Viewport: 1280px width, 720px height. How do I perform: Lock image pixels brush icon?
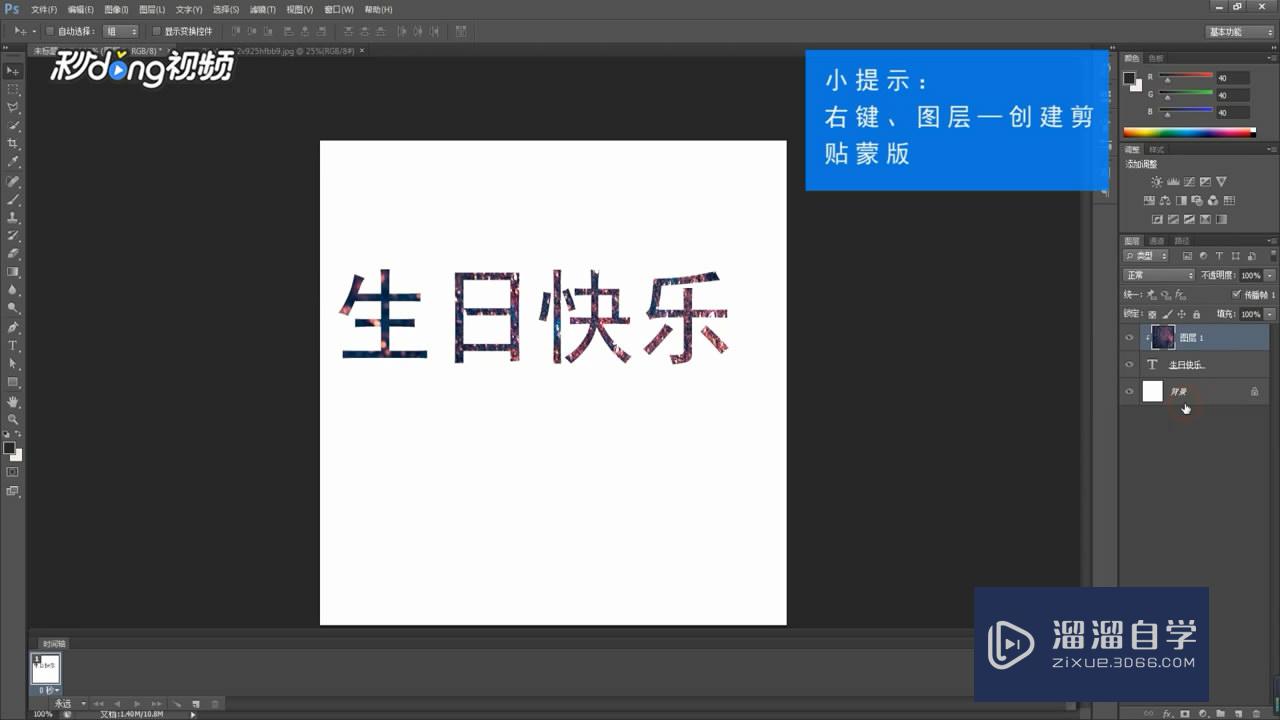point(1167,314)
